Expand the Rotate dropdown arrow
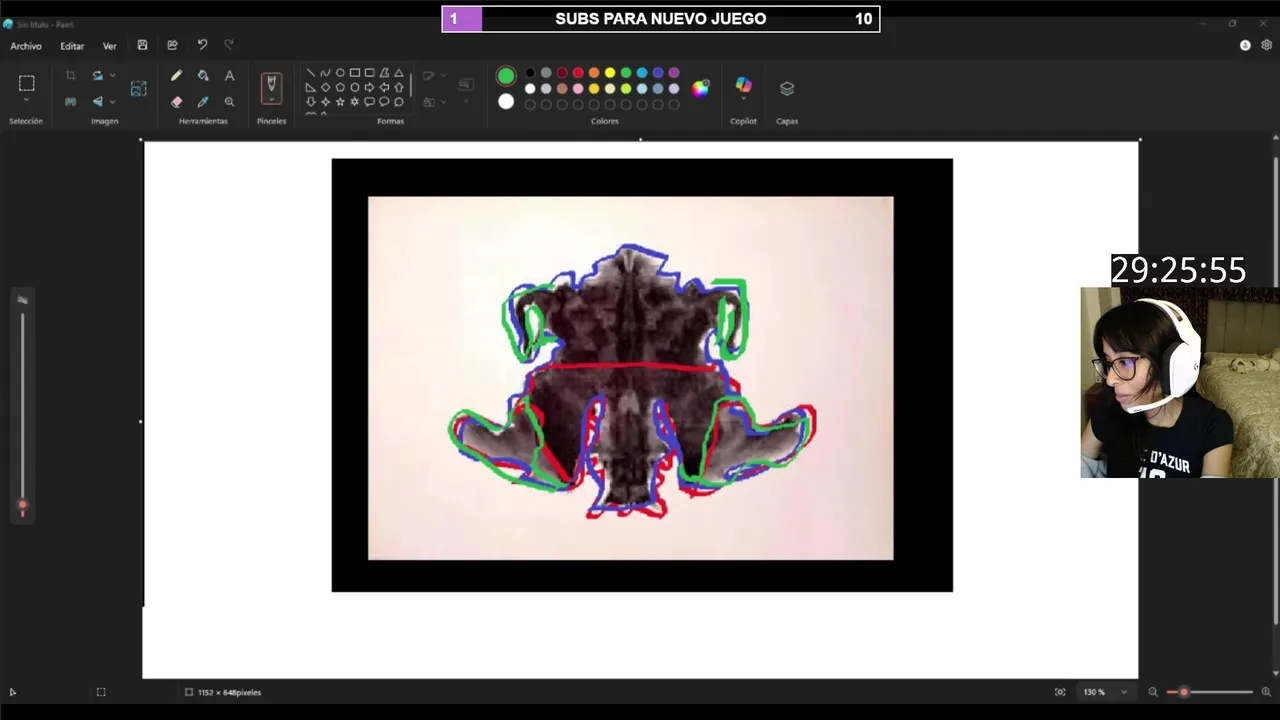The width and height of the screenshot is (1280, 720). tap(112, 75)
